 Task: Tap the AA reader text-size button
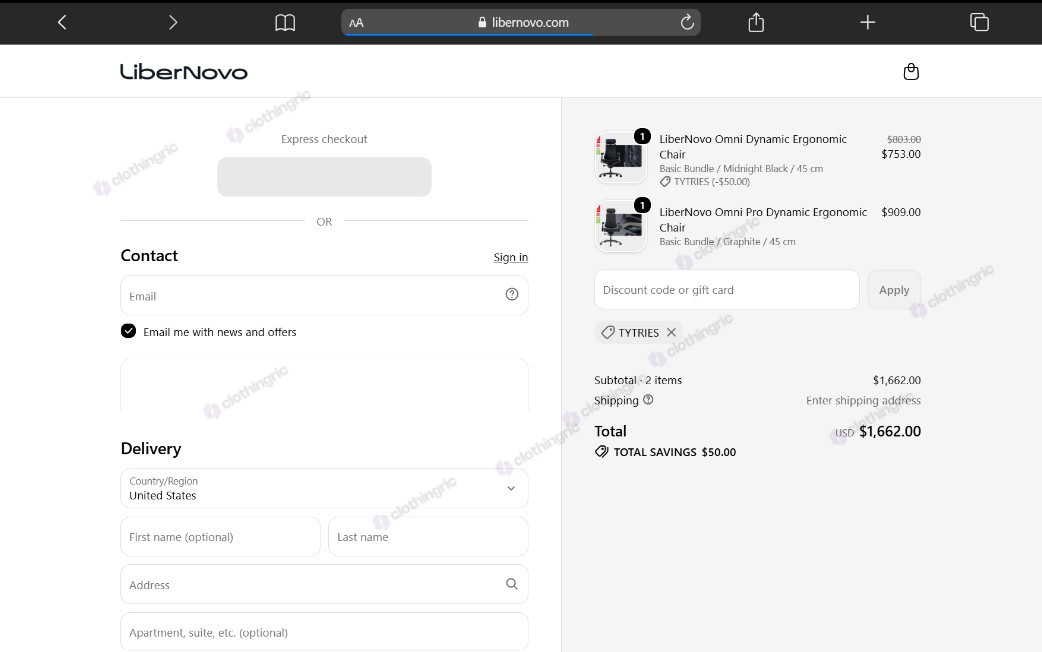coord(356,23)
